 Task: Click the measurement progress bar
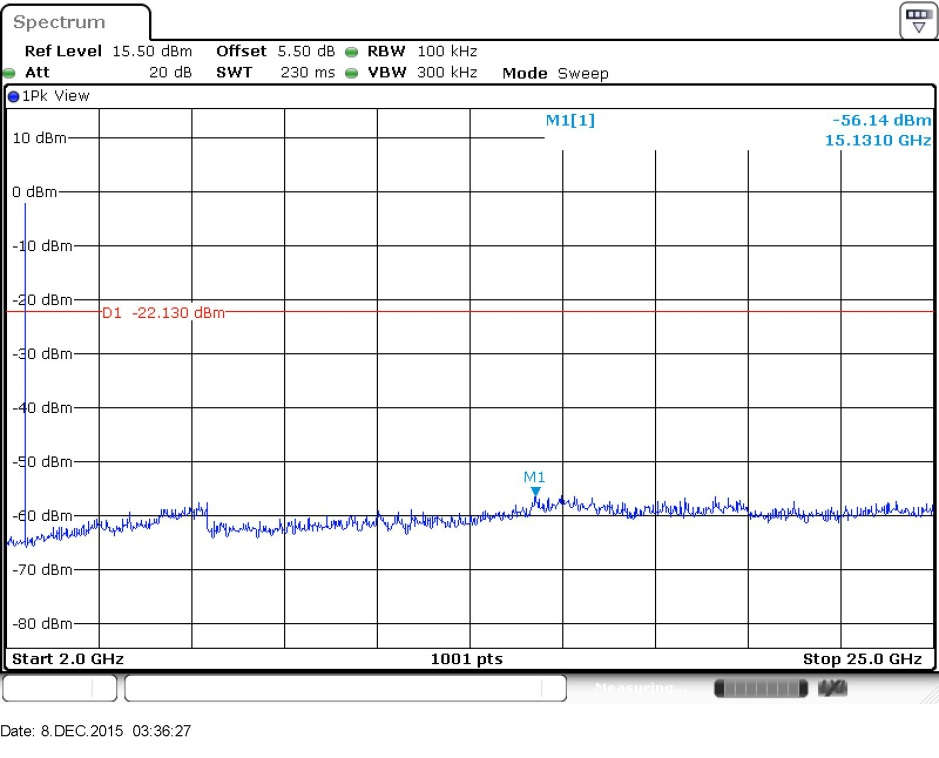pos(761,689)
